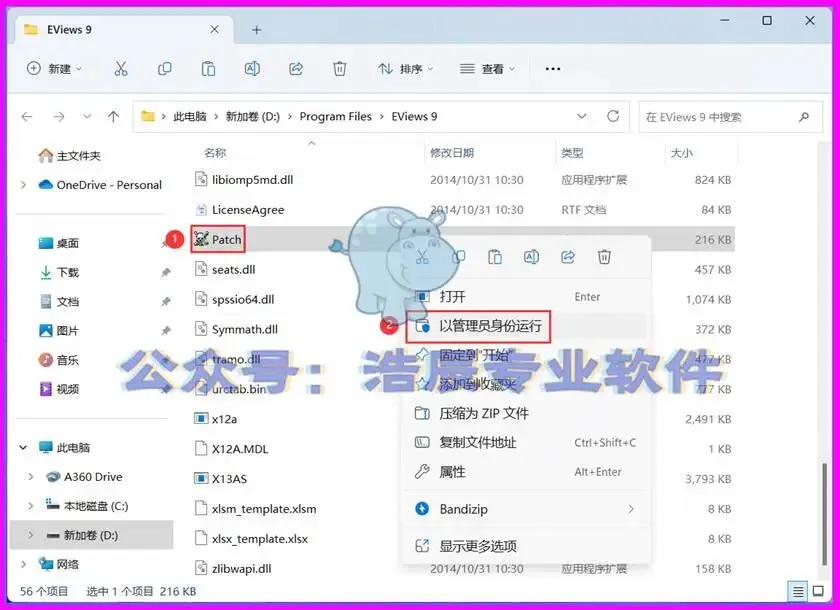Image resolution: width=840 pixels, height=610 pixels.
Task: Choose 压缩为 ZIP 文件 in context menu
Action: (525, 413)
